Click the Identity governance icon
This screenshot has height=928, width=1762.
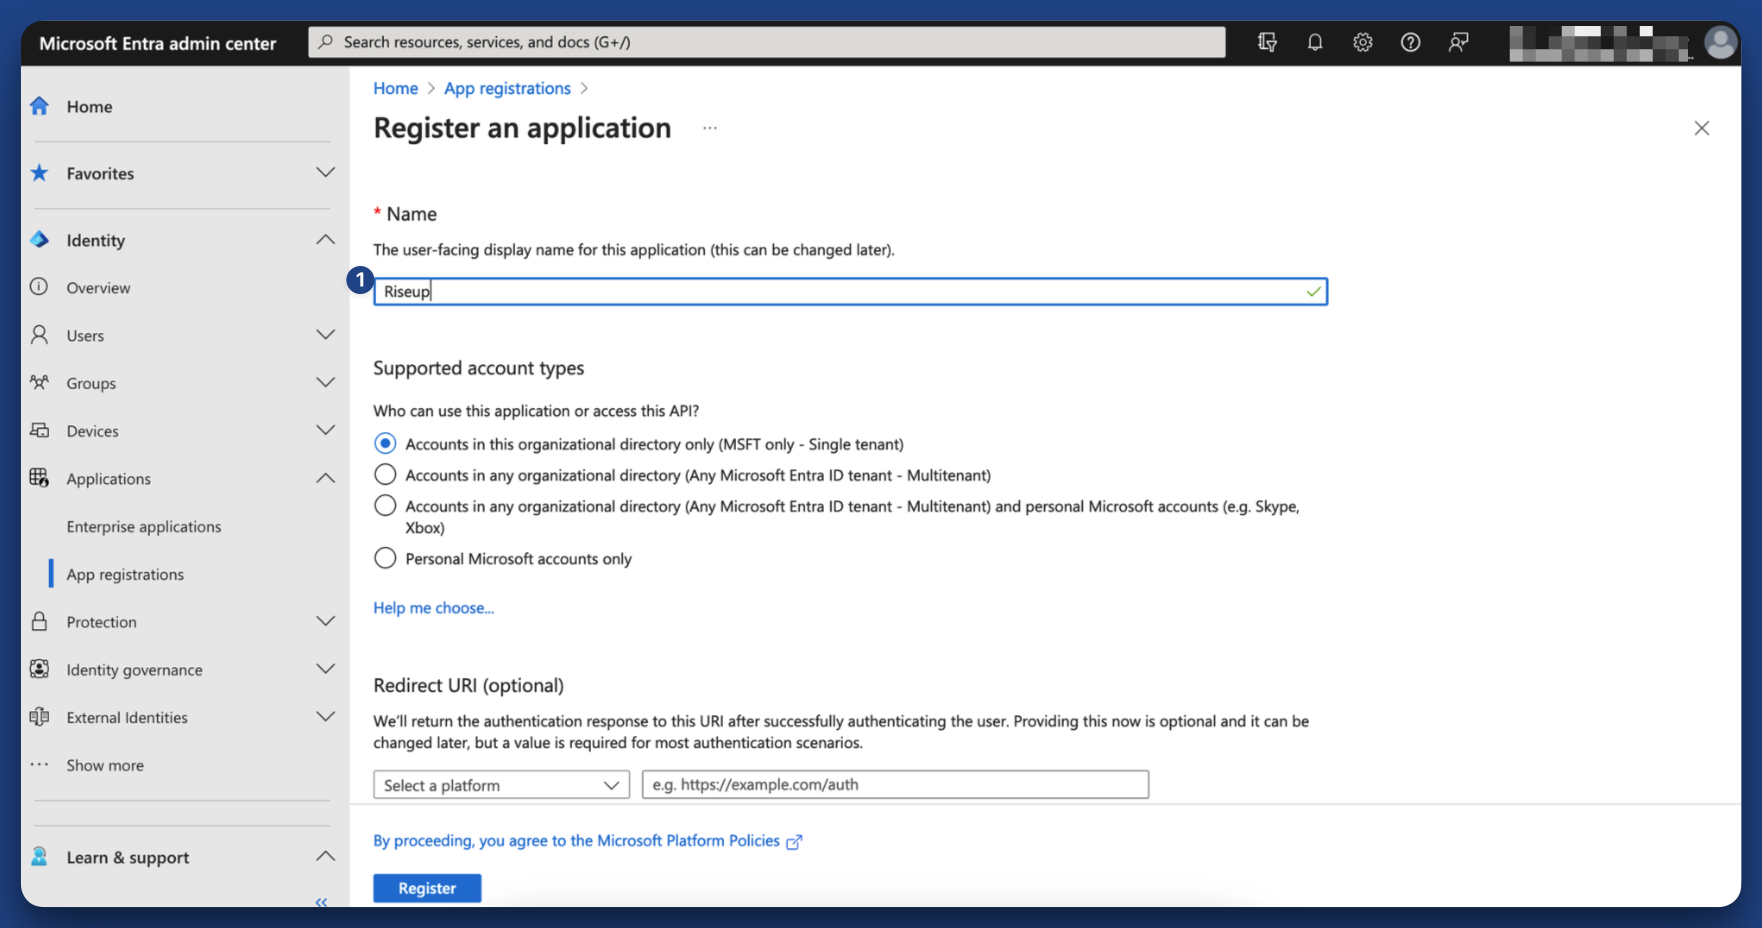[39, 669]
